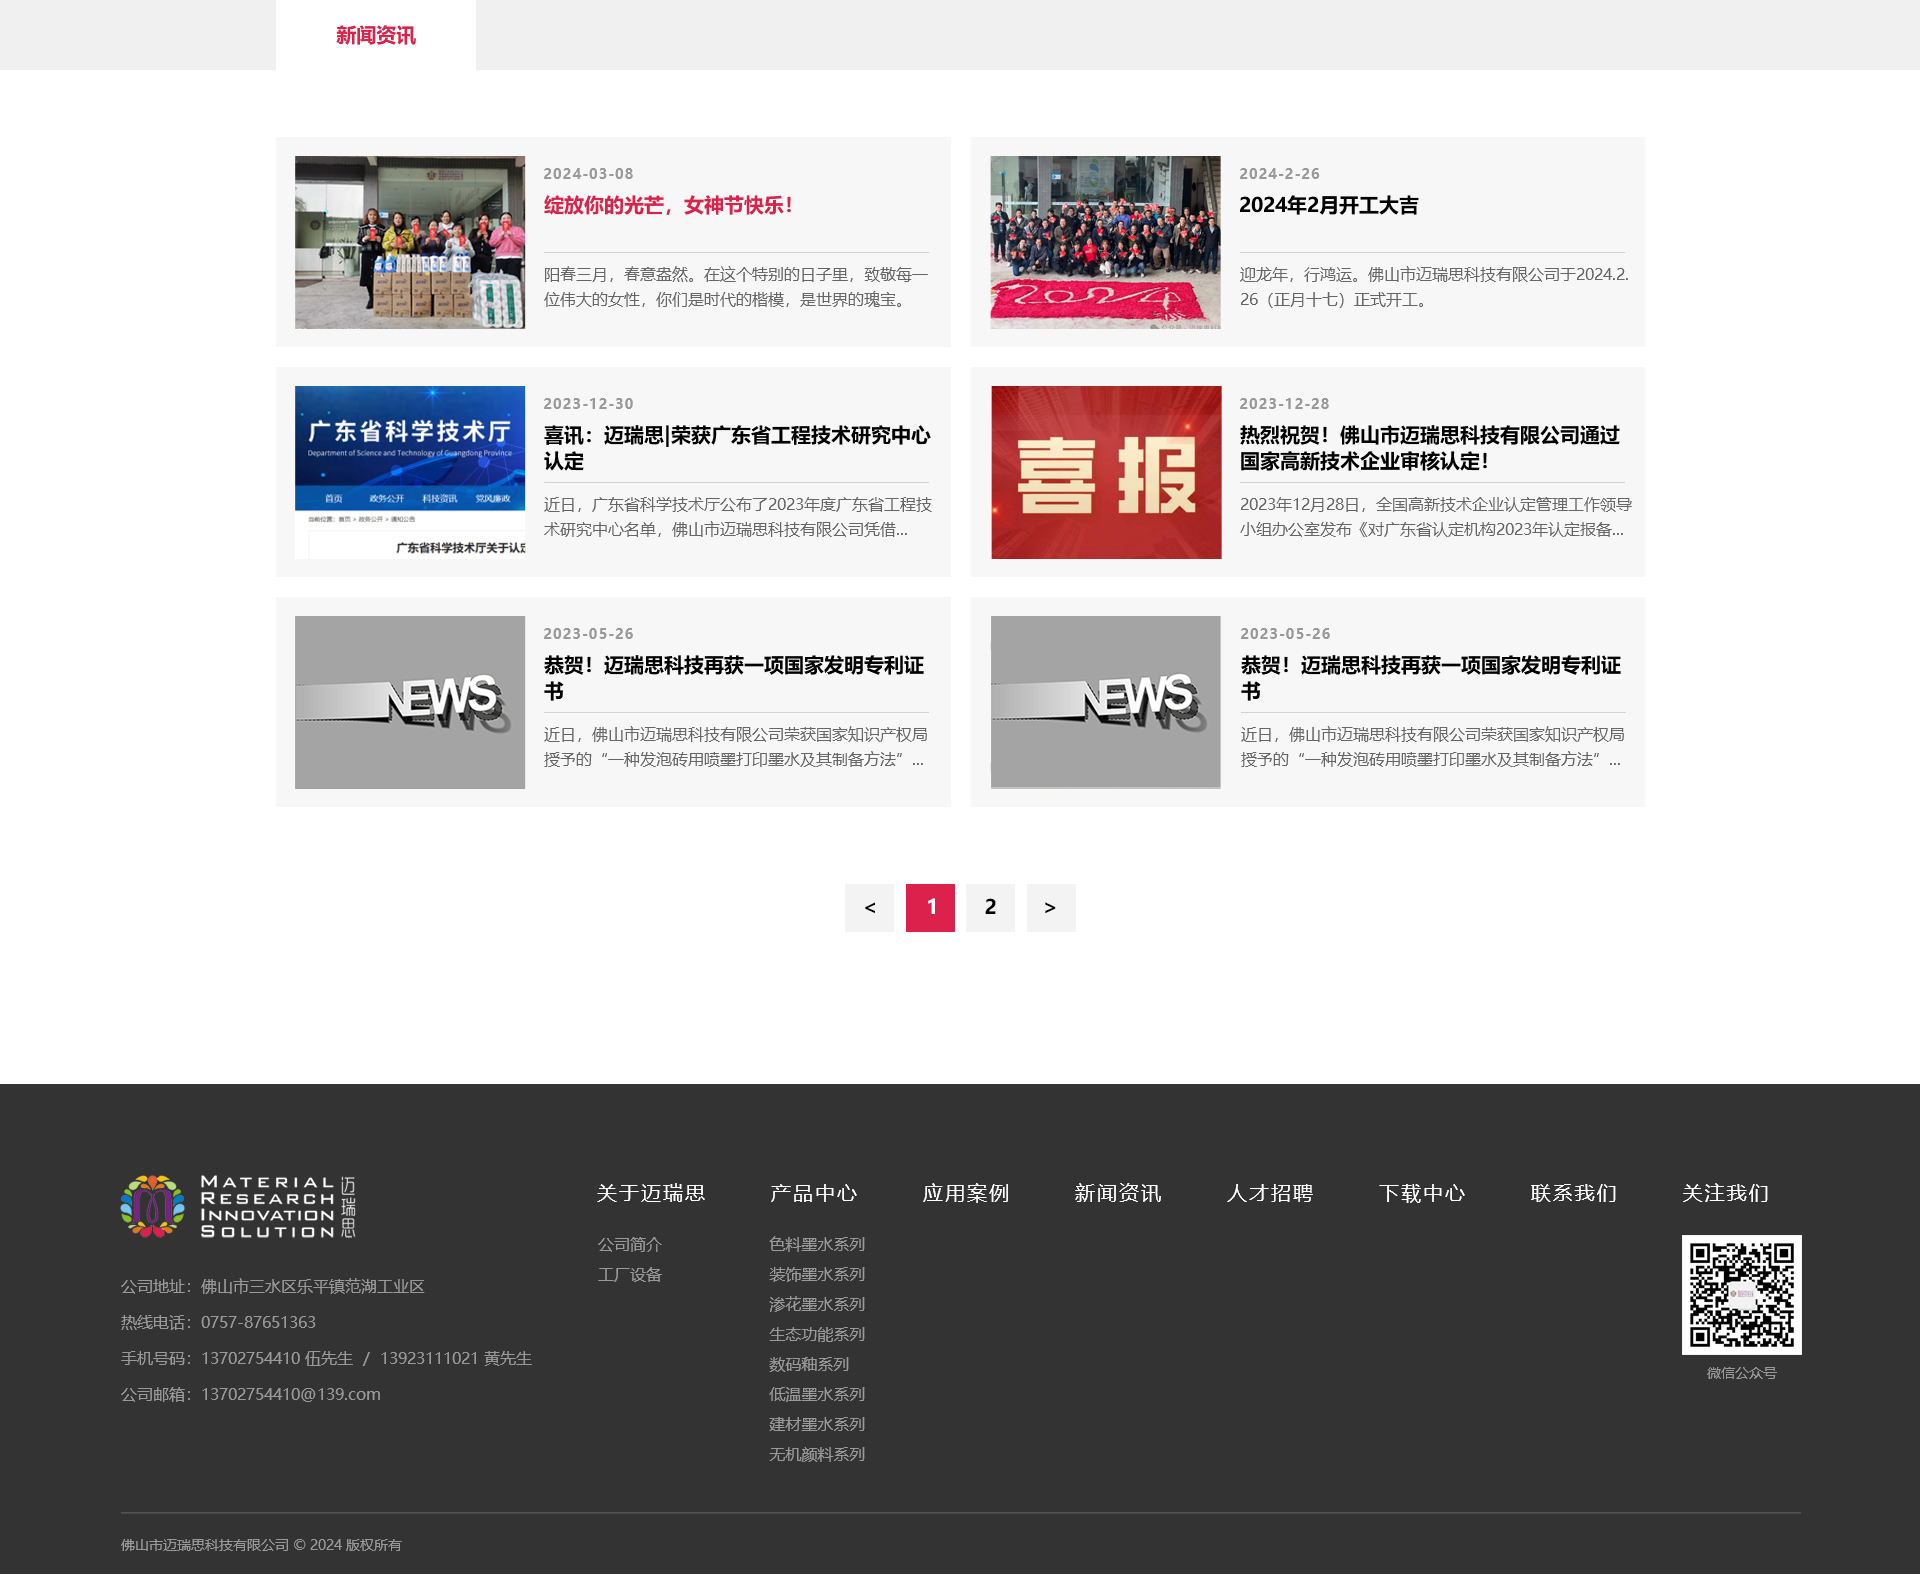Go to the previous page with < arrow

coord(869,907)
